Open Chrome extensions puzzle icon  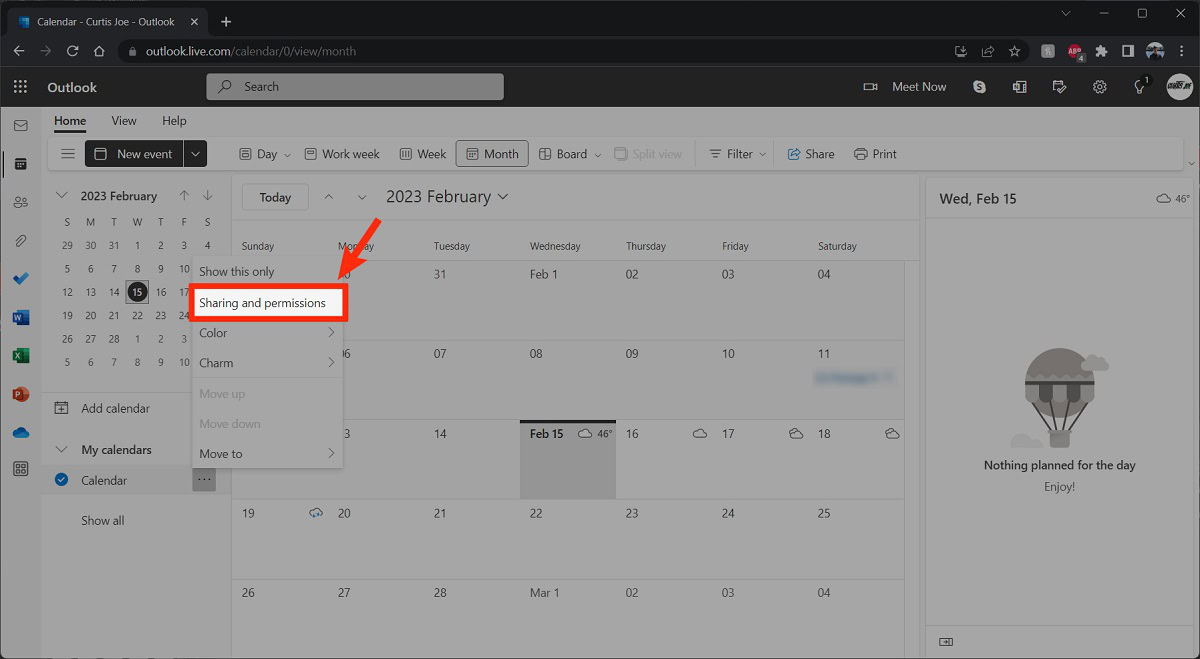click(x=1101, y=51)
